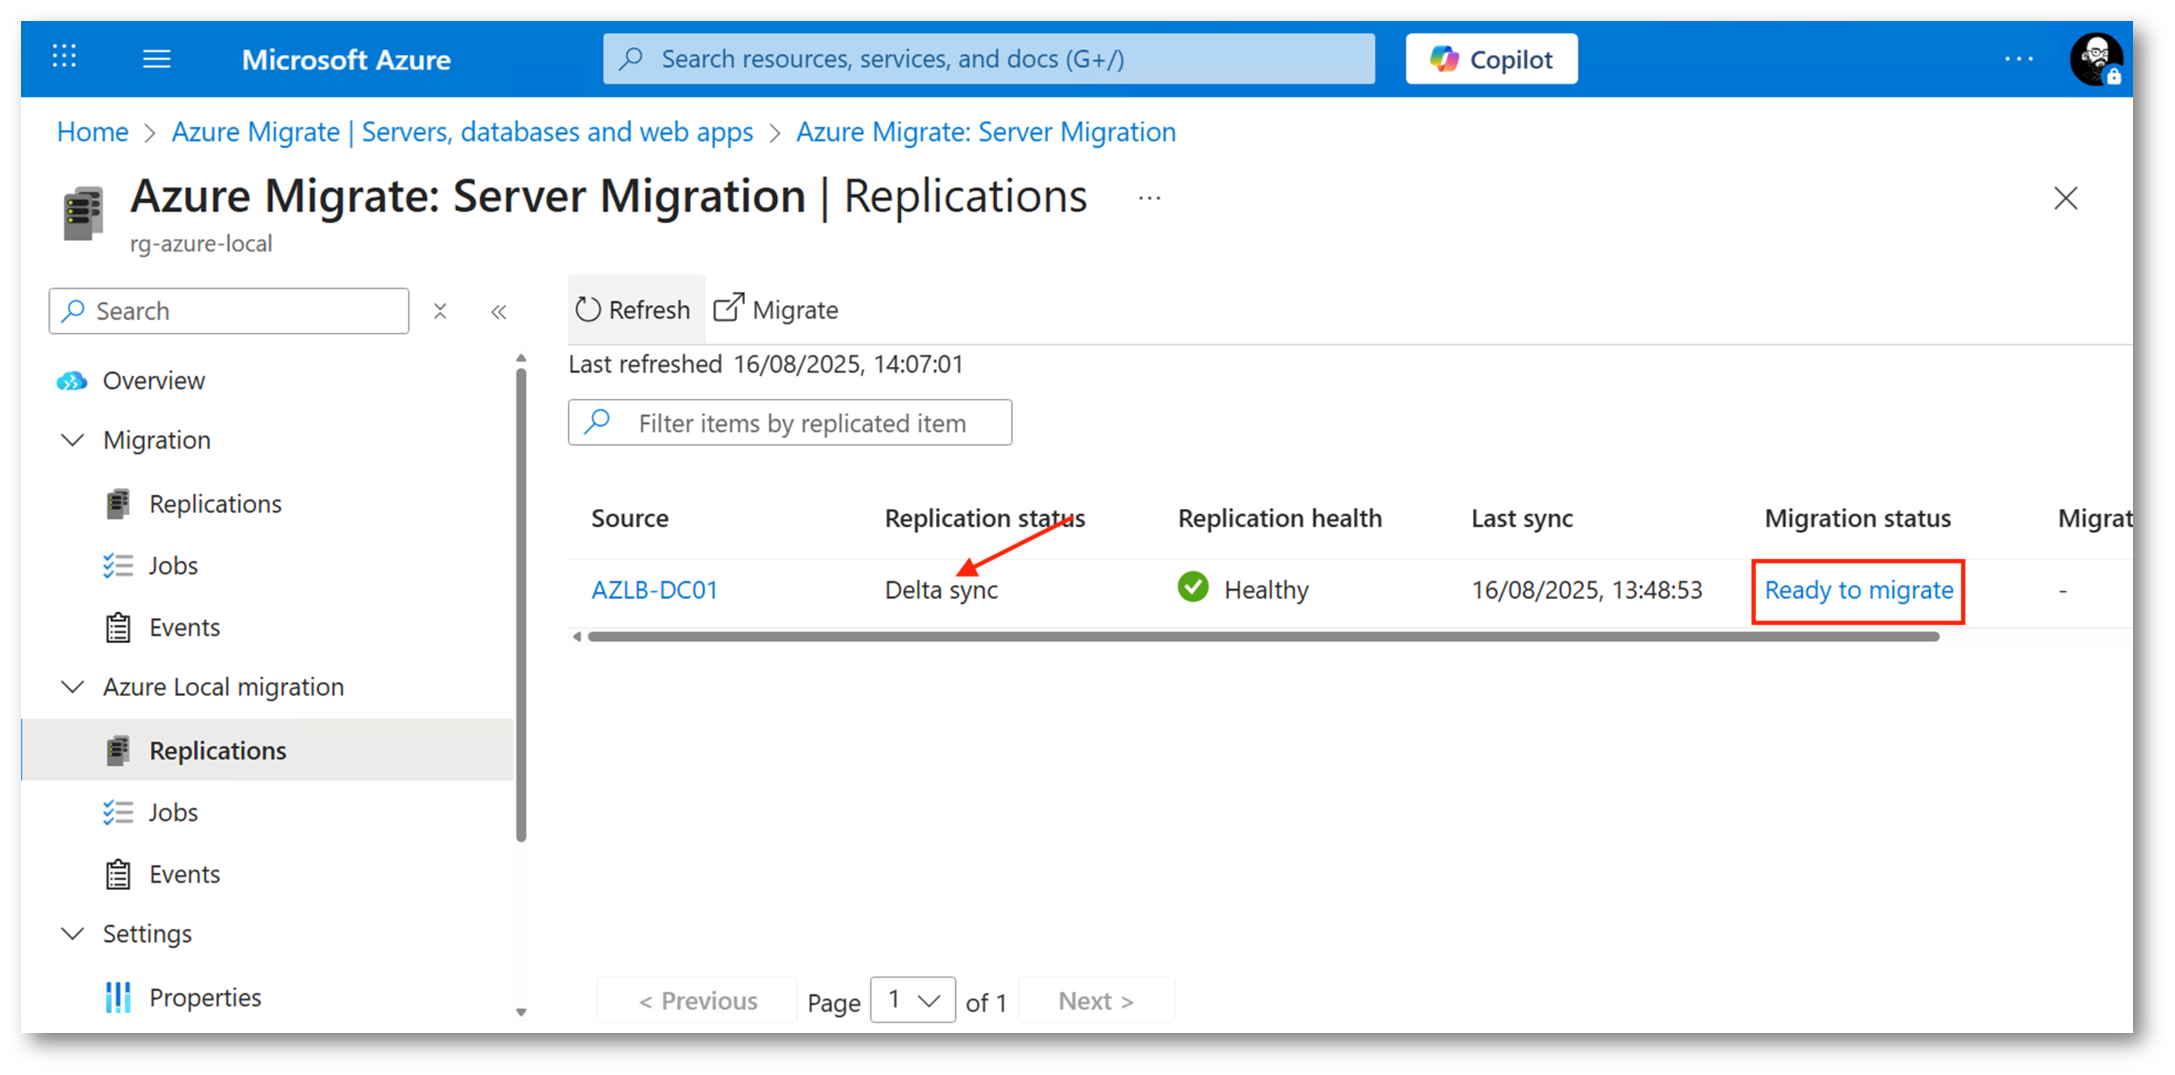Click the table's horizontal scrollbar
2175x1075 pixels.
pyautogui.click(x=1263, y=637)
